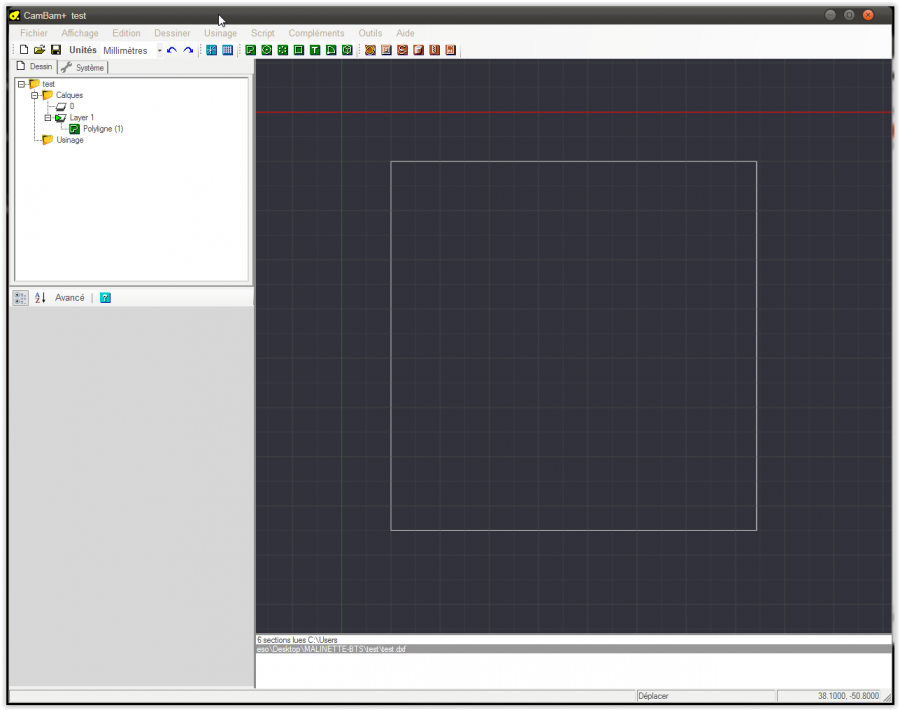Click the Avancé button
The image size is (900, 710).
pyautogui.click(x=69, y=298)
